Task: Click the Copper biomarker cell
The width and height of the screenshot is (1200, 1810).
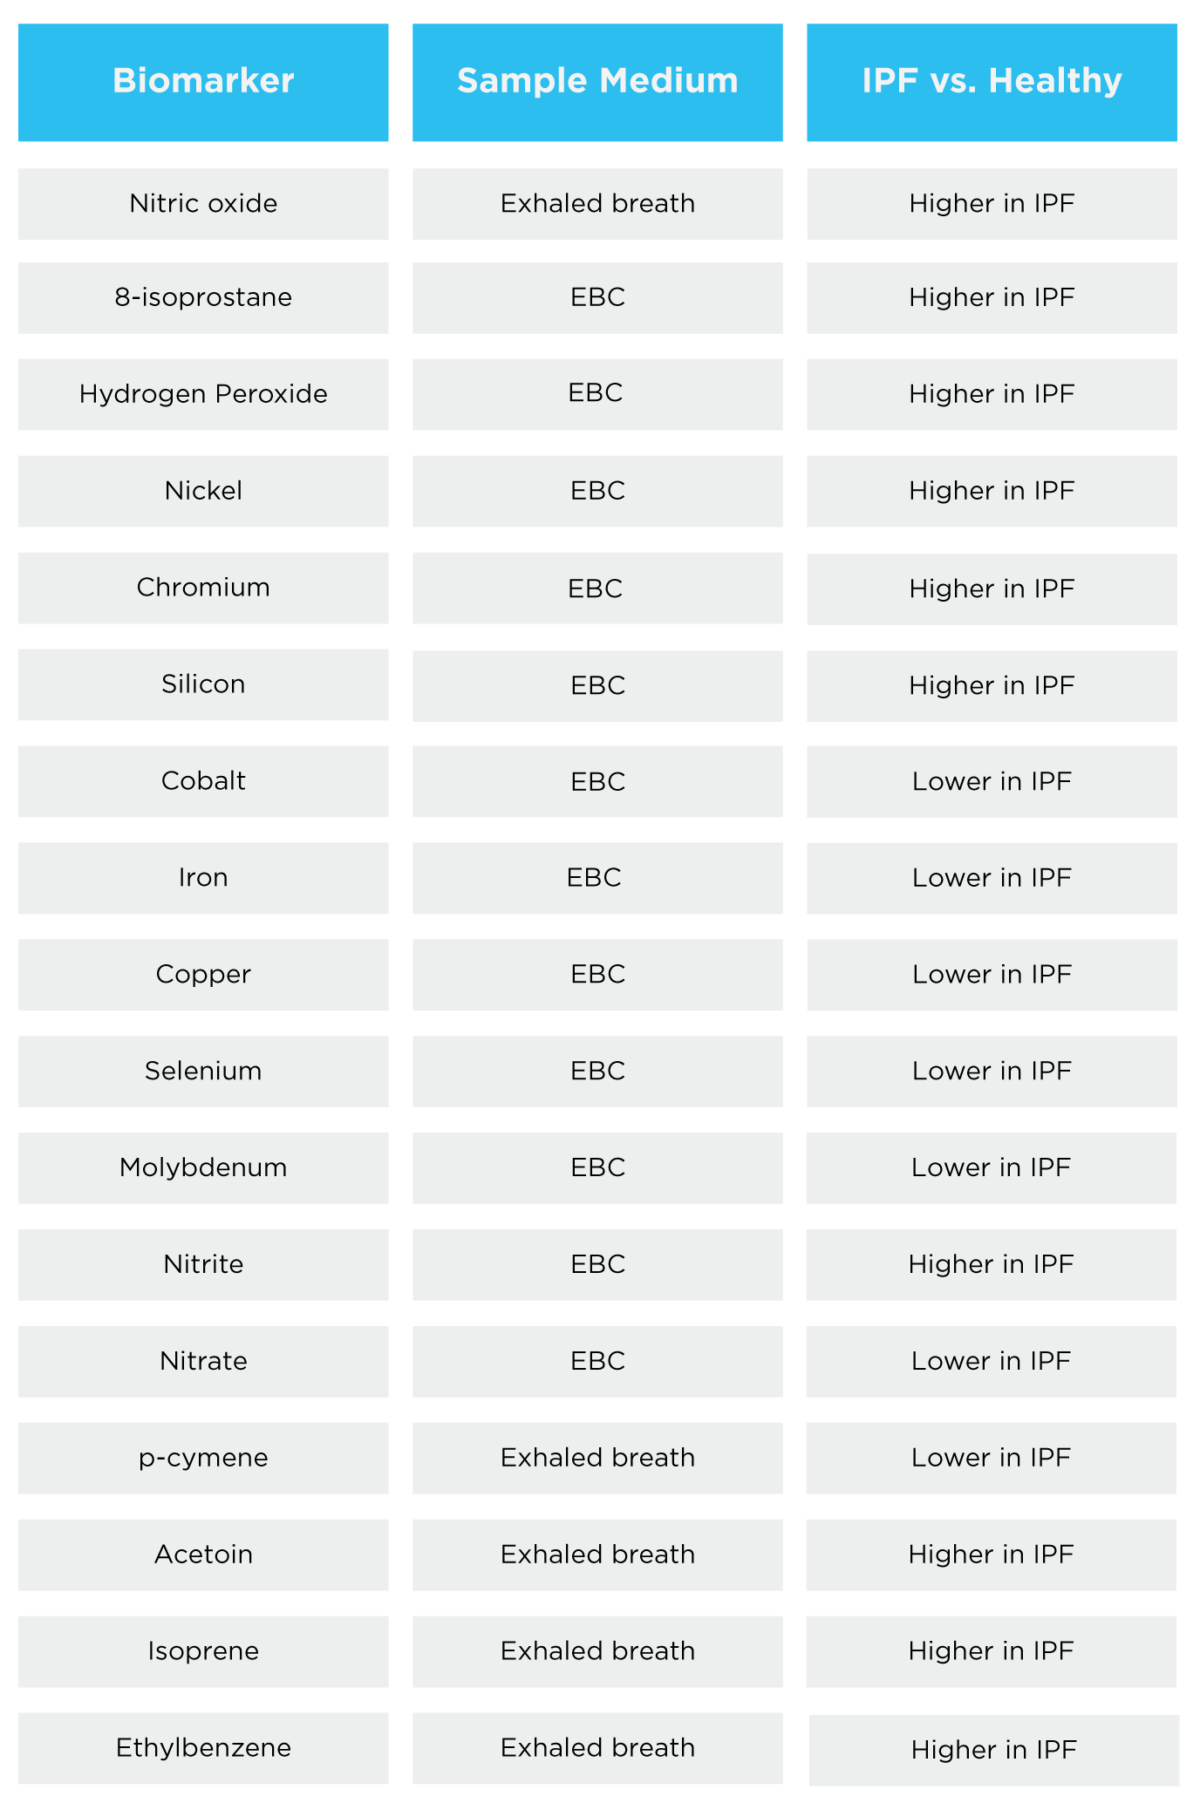Action: (x=203, y=974)
